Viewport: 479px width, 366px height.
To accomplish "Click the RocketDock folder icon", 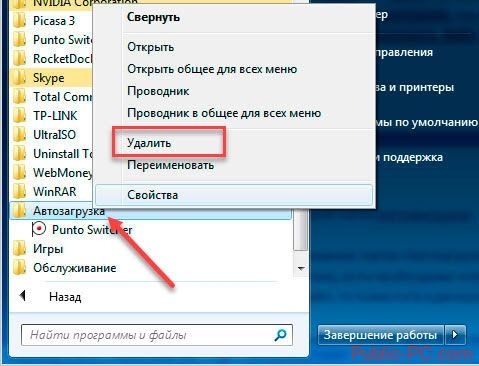I will pos(19,59).
